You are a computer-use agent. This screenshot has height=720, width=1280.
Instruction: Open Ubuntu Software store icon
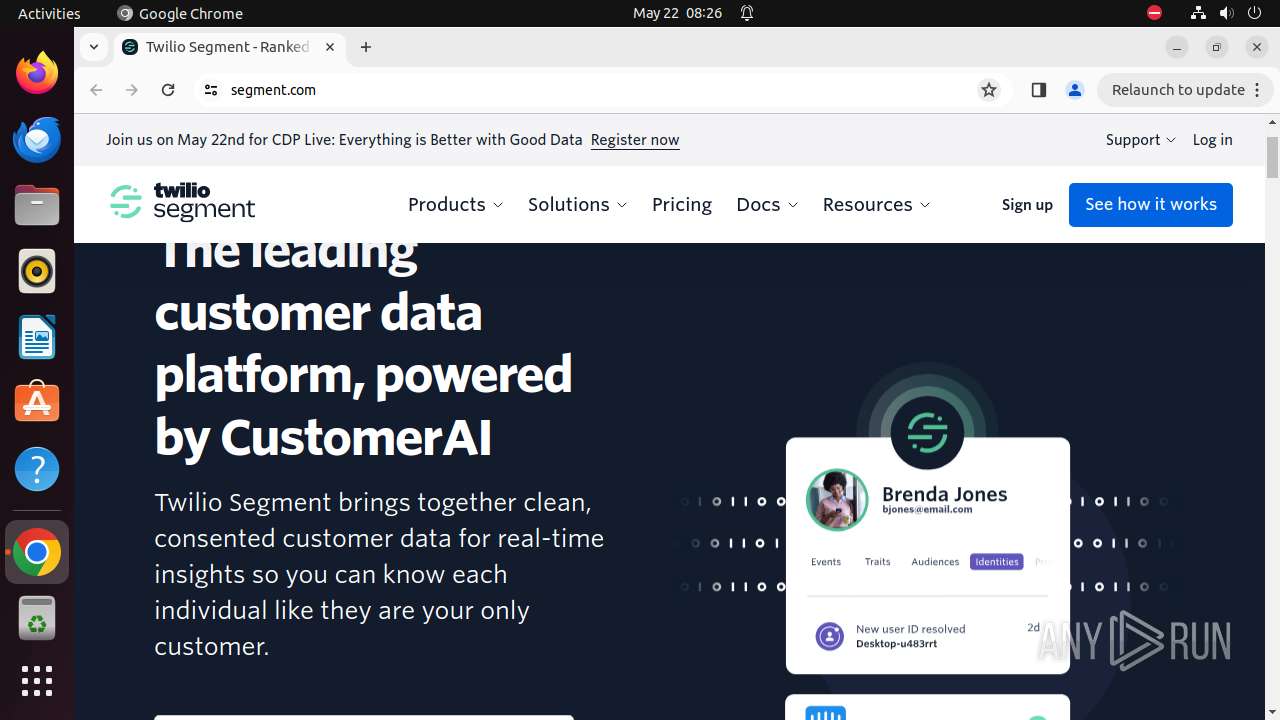coord(37,402)
